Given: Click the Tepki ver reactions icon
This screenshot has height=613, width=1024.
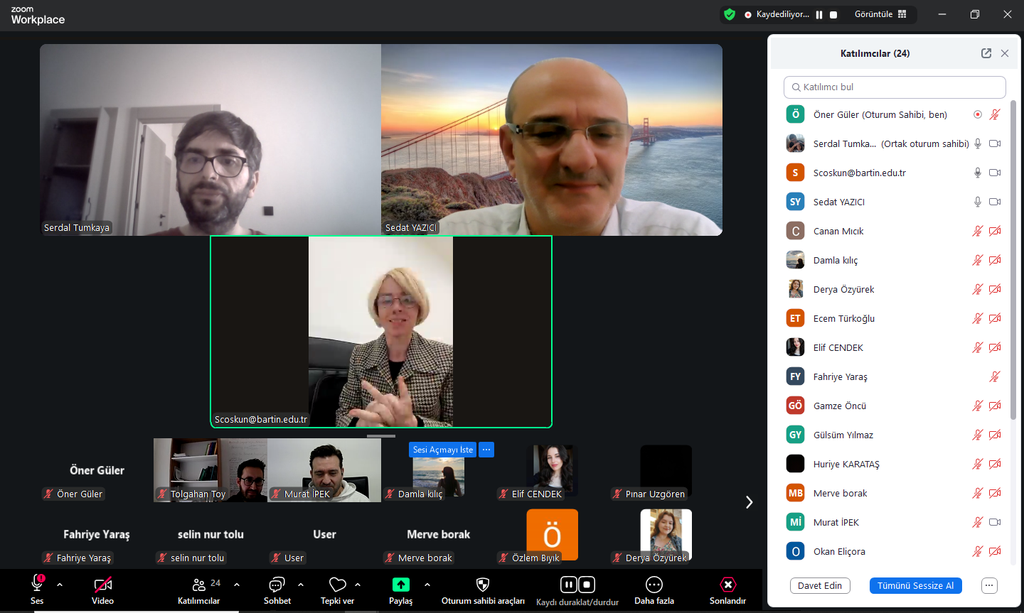Looking at the screenshot, I should (337, 585).
